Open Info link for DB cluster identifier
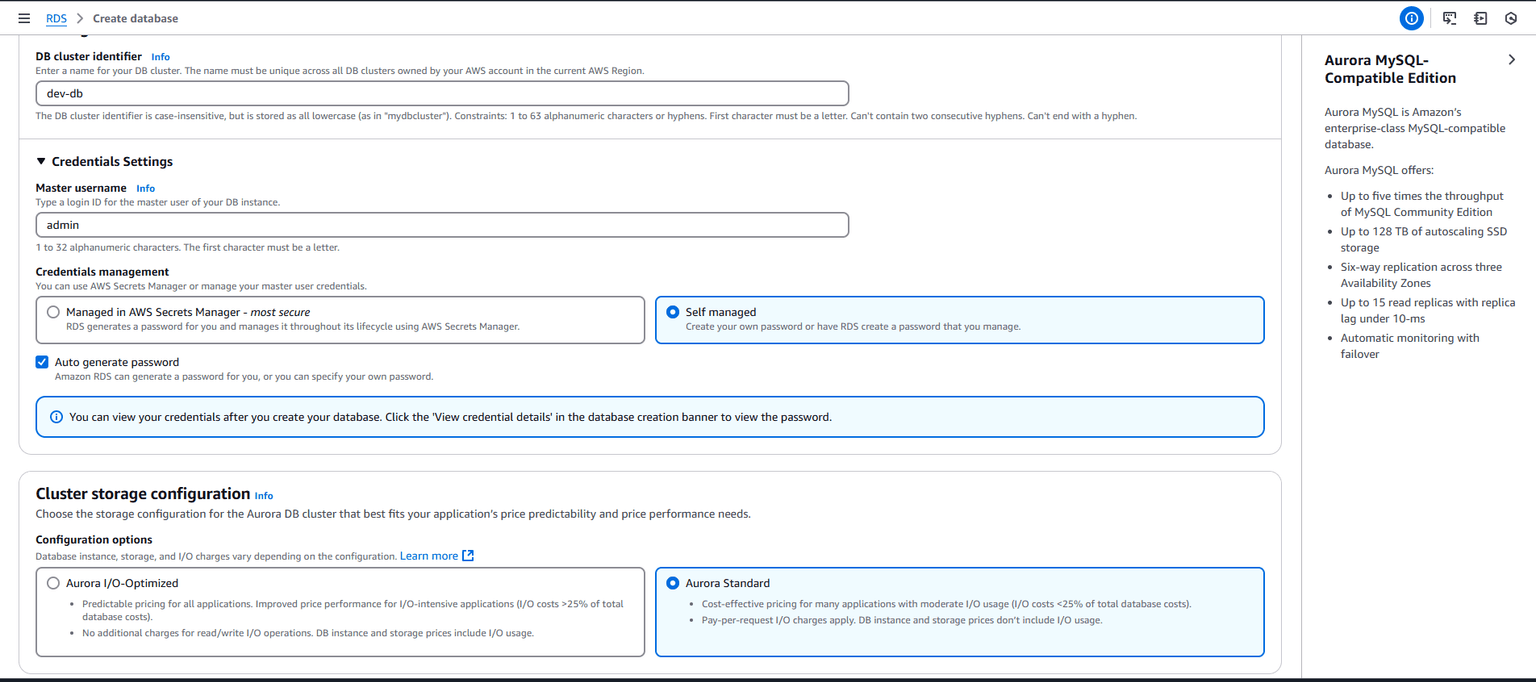Image resolution: width=1536 pixels, height=682 pixels. 160,57
